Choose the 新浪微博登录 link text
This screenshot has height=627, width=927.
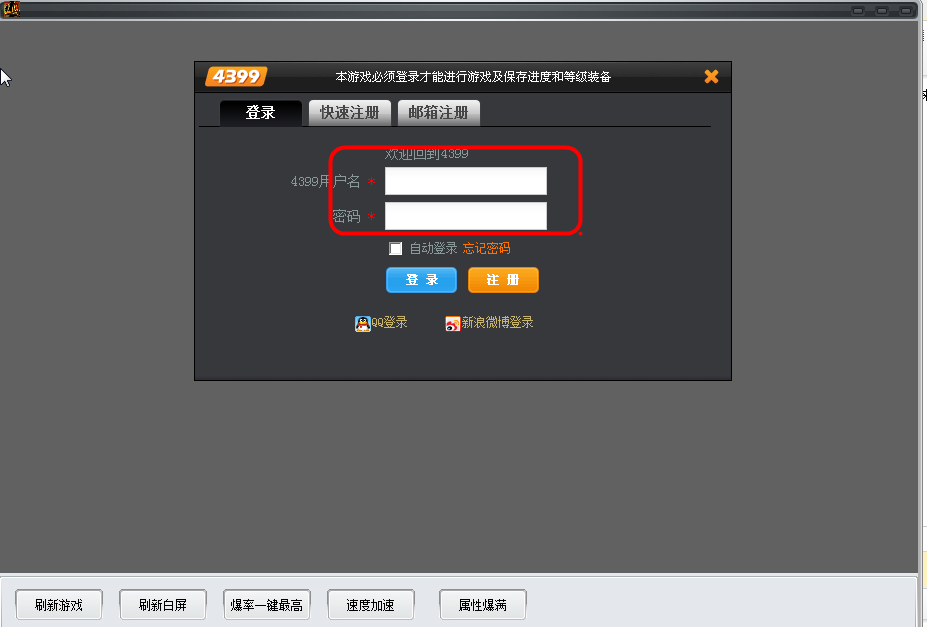pos(497,323)
